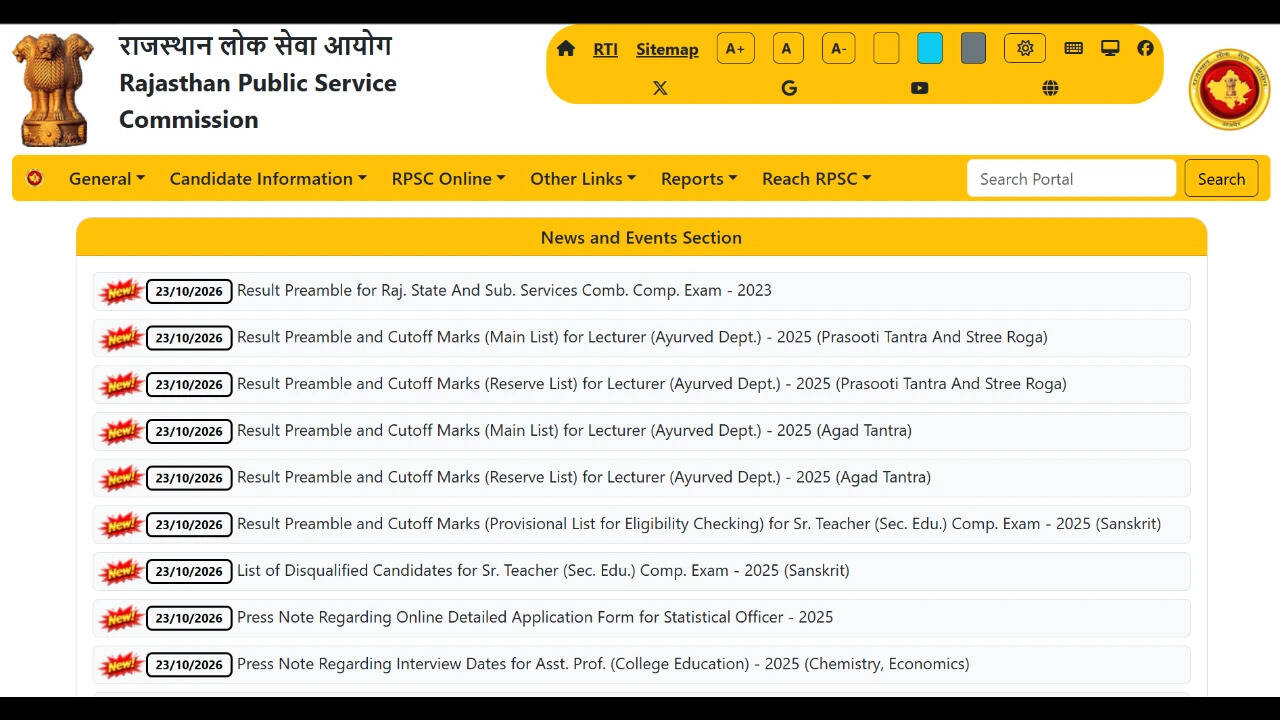Decrease font size with A- button

pyautogui.click(x=838, y=48)
